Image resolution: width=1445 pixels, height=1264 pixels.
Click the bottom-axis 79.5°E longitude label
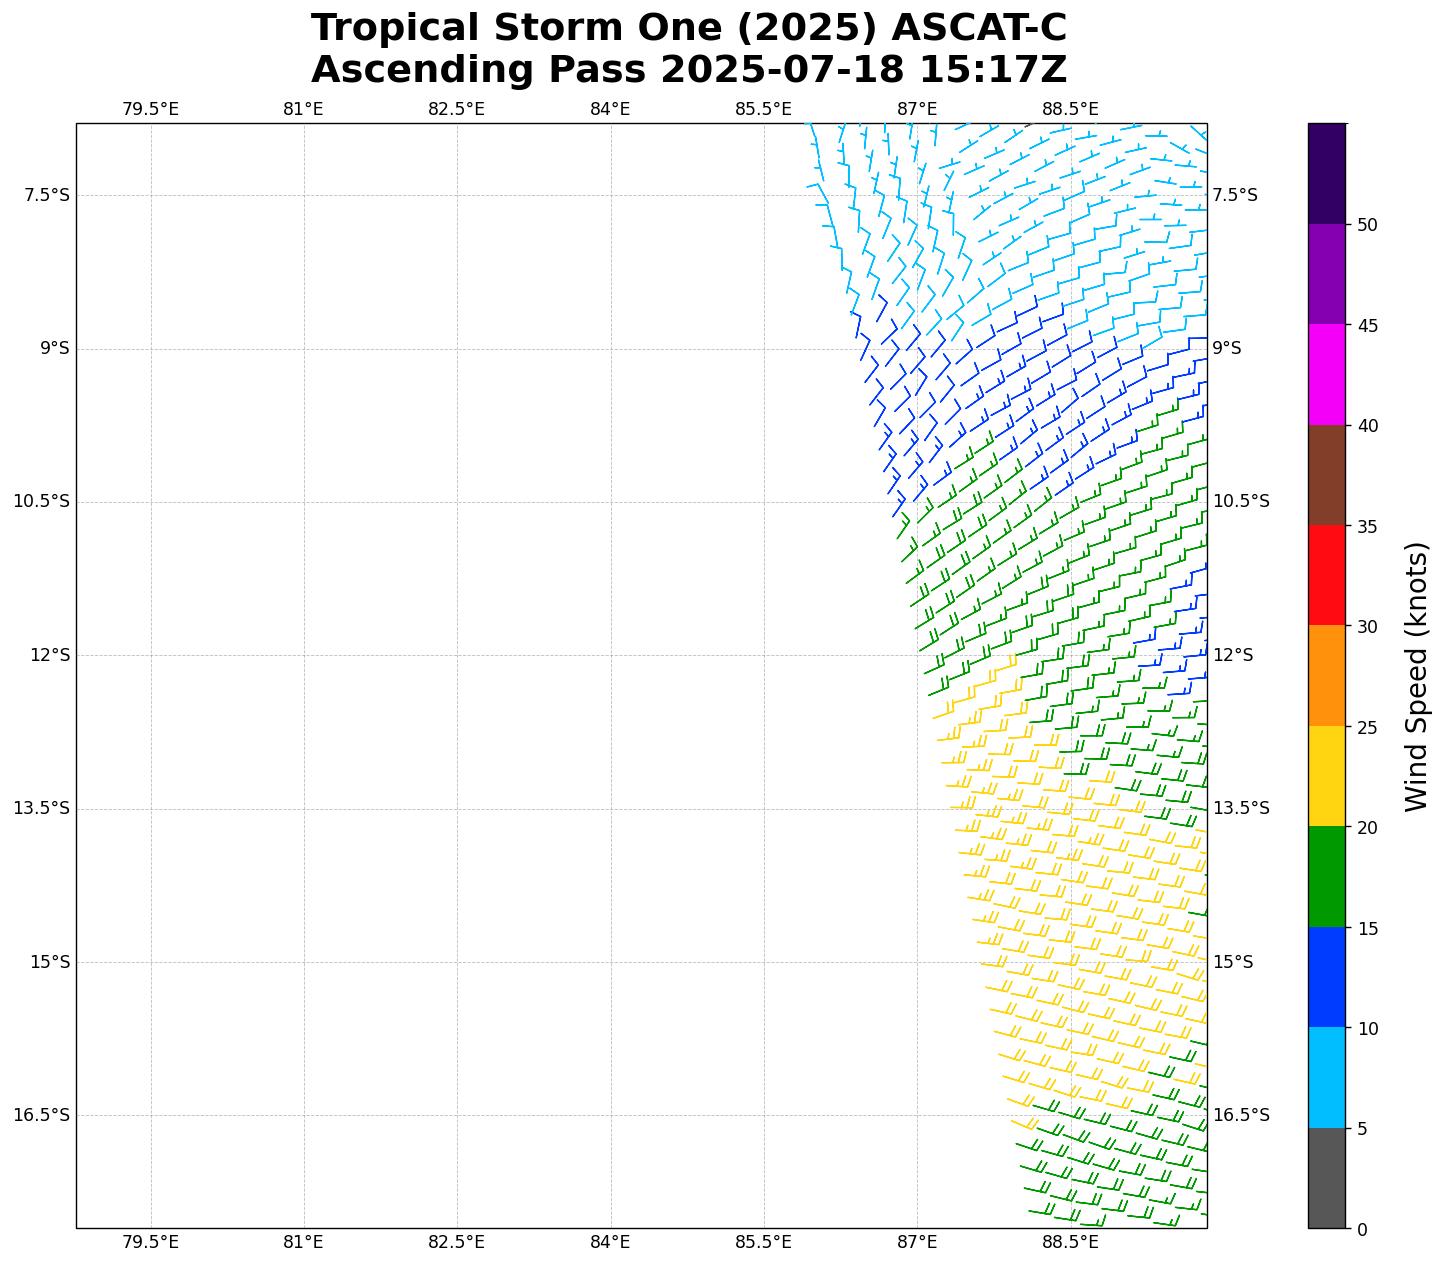(x=150, y=1242)
